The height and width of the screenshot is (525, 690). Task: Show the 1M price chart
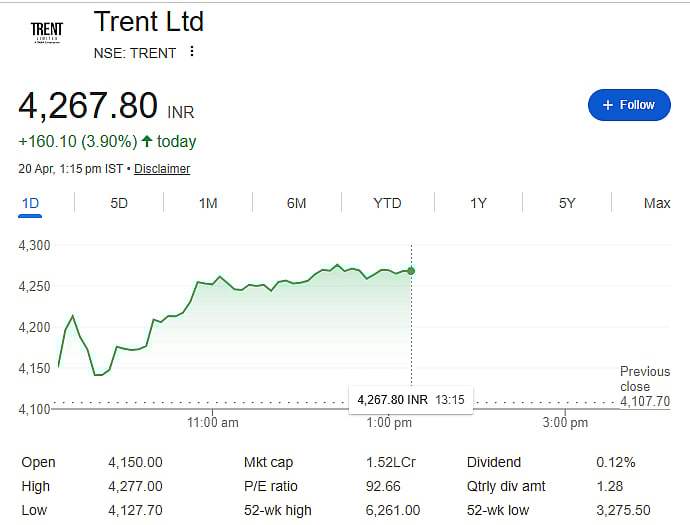point(208,203)
